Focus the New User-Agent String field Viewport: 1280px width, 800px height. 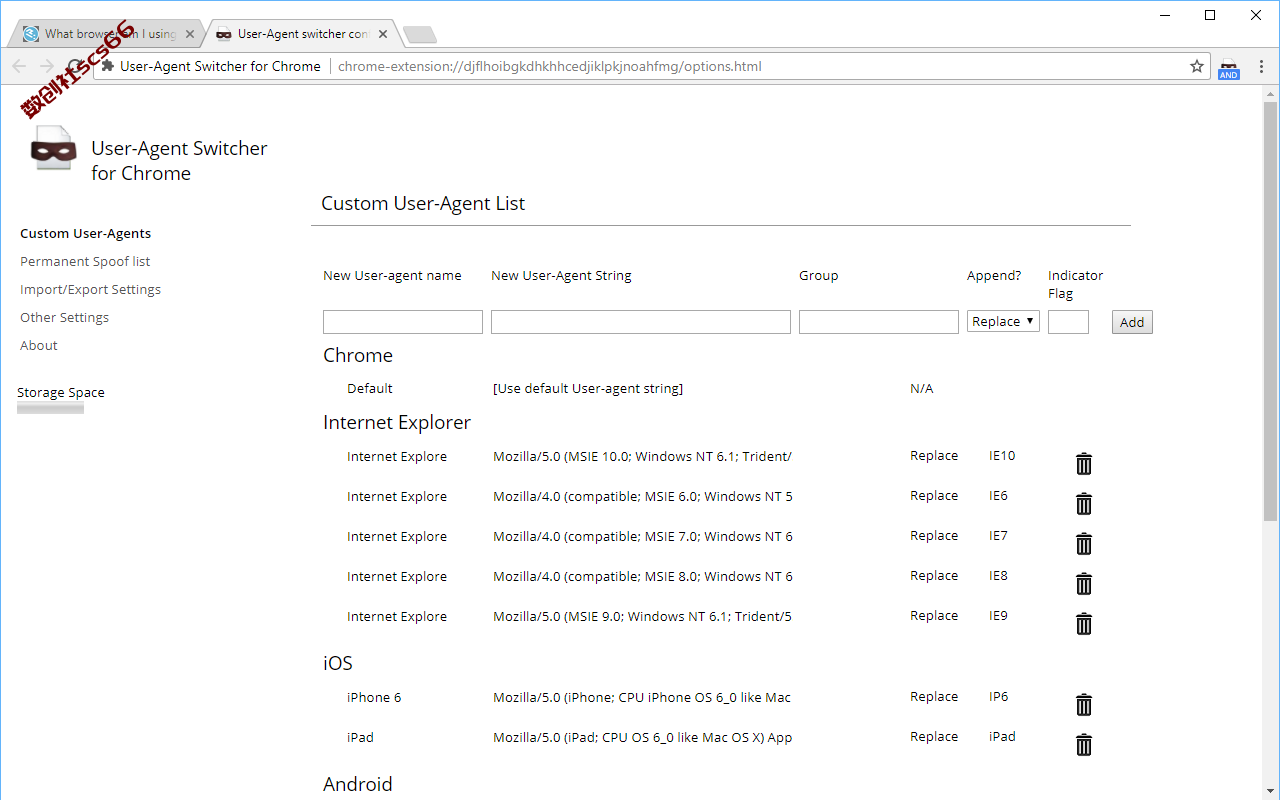coord(641,322)
